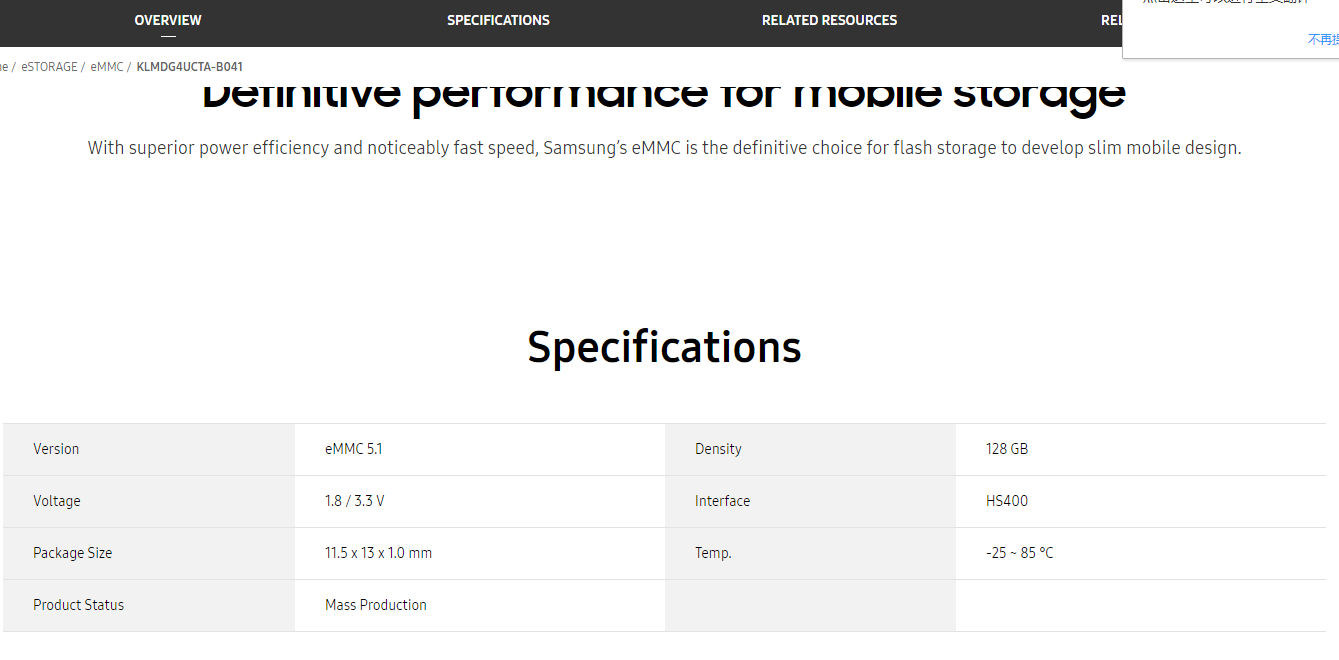Select the Voltage label cell
The width and height of the screenshot is (1339, 660).
149,501
